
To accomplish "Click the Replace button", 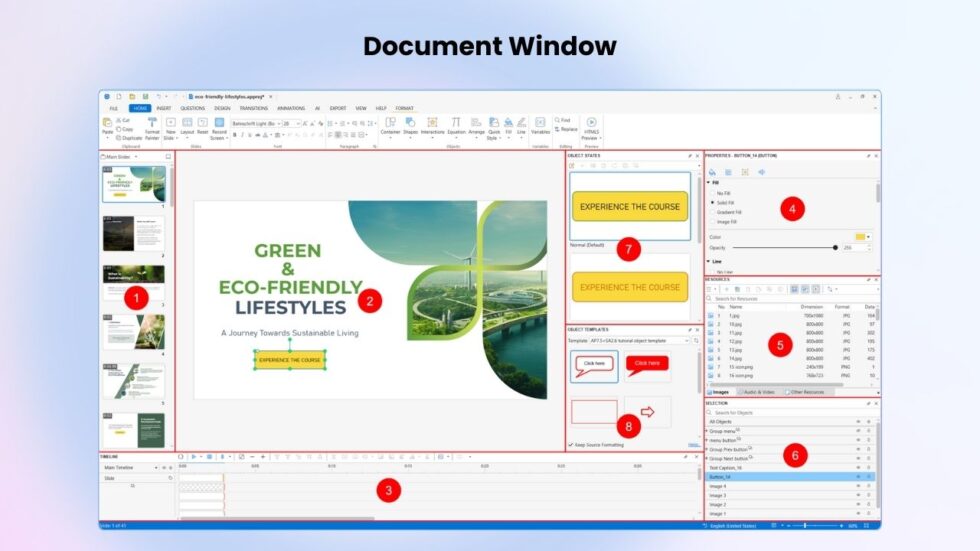I will point(566,129).
